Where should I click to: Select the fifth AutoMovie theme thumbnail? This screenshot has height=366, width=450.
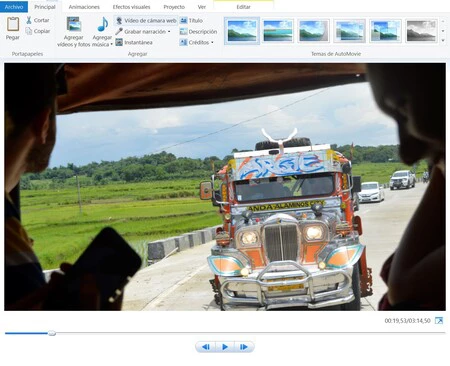[x=385, y=31]
